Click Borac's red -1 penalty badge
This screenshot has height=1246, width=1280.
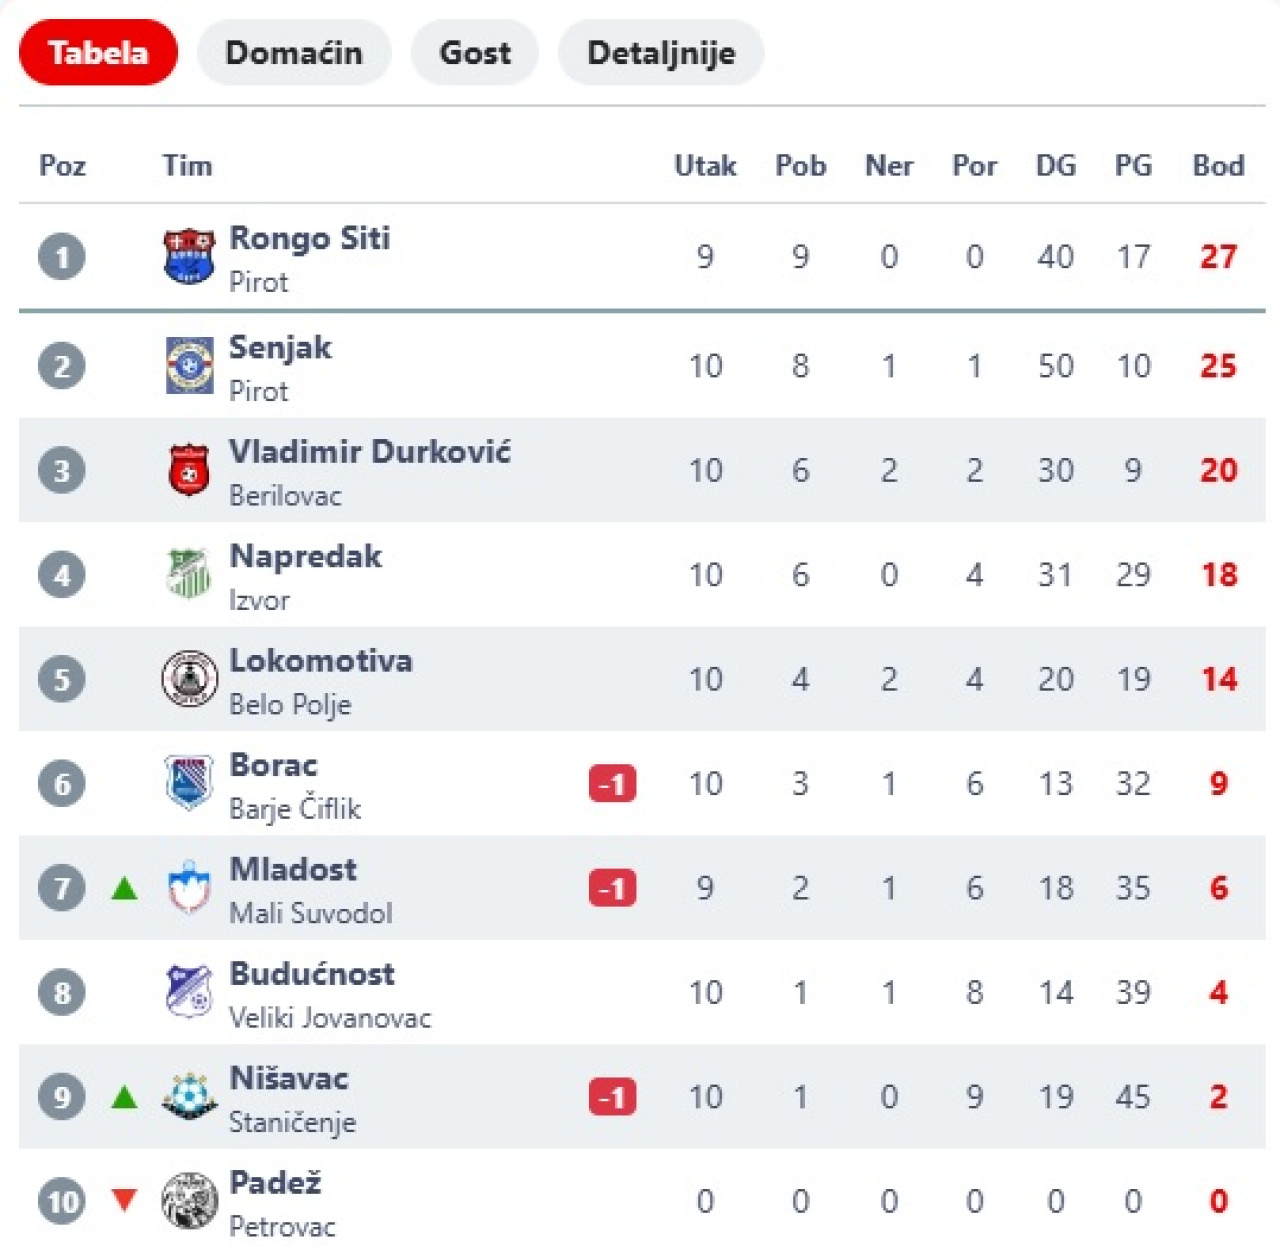[612, 784]
